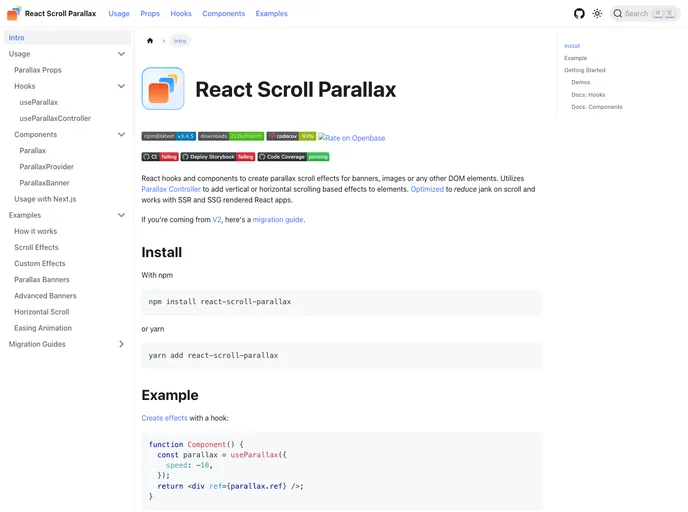Open useParallax sidebar page
The width and height of the screenshot is (688, 512).
pyautogui.click(x=39, y=102)
